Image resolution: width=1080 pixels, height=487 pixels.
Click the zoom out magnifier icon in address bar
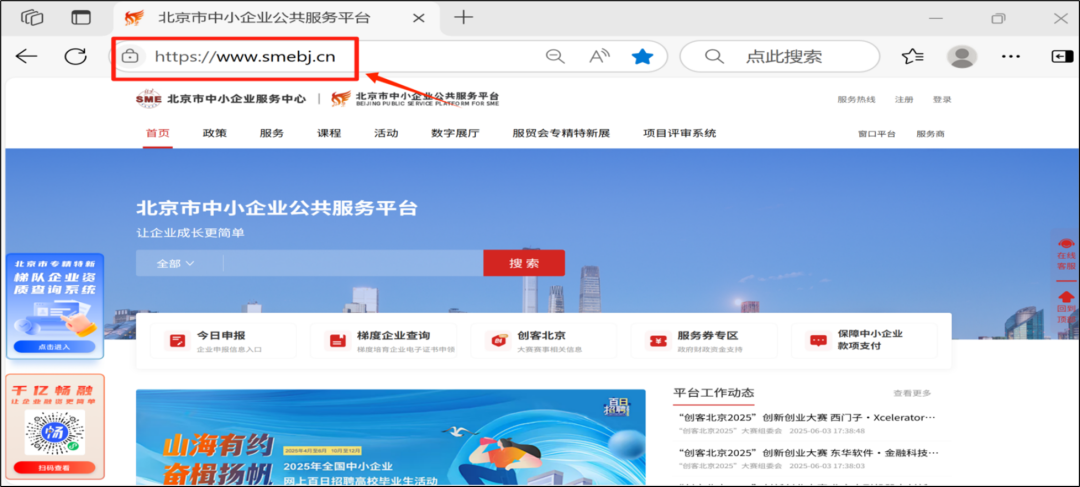[x=555, y=56]
